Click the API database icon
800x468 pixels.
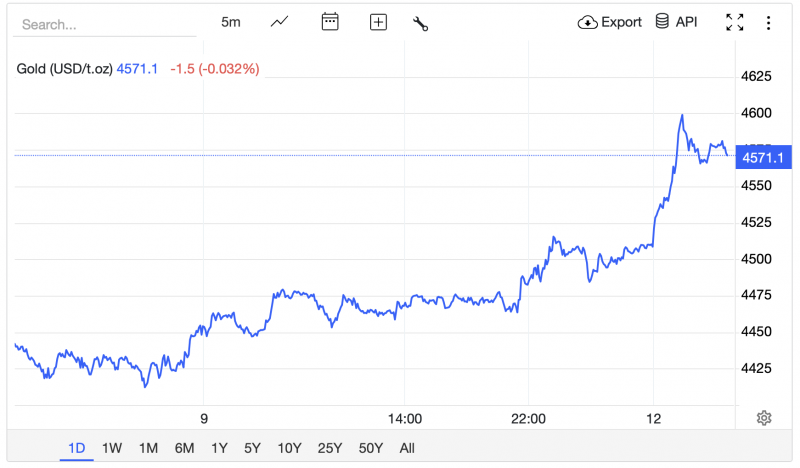pyautogui.click(x=662, y=22)
